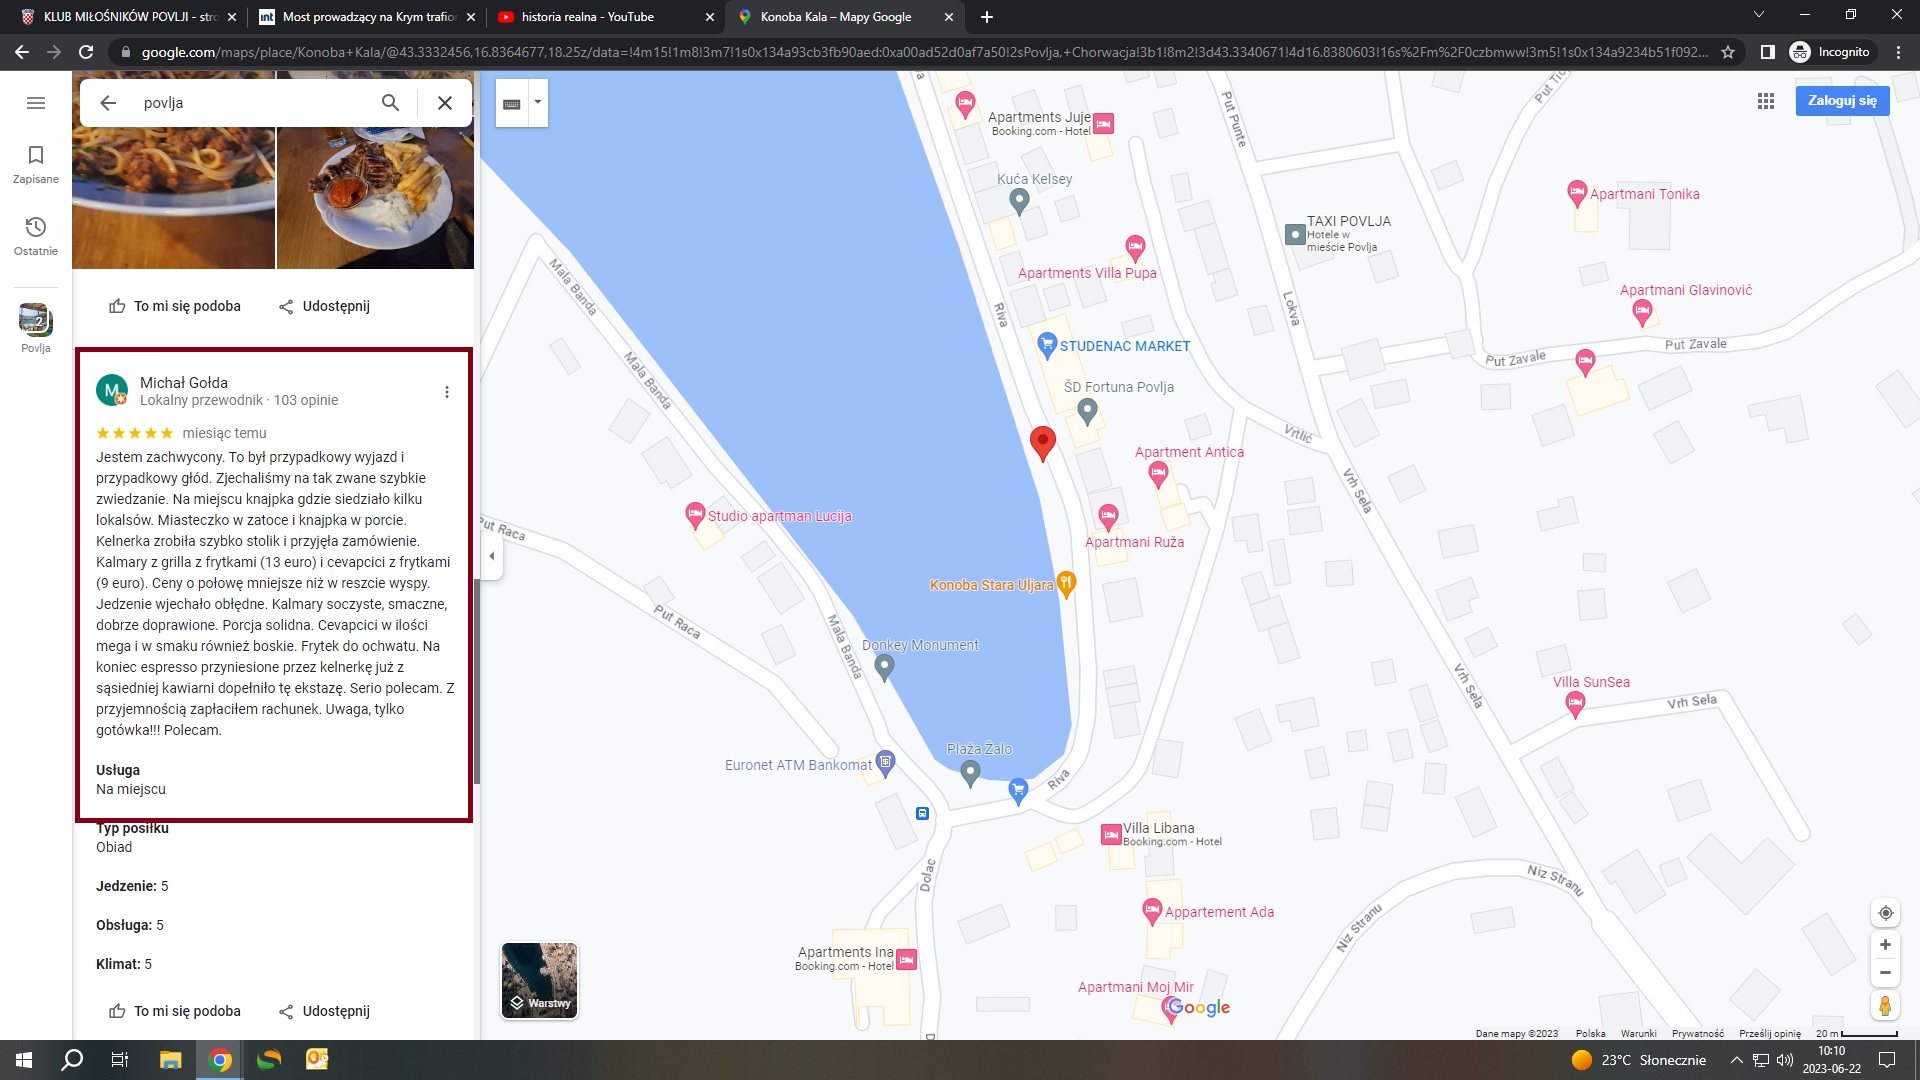Screen dimensions: 1920x1080
Task: Open the Google Maps hamburger menu
Action: 36,103
